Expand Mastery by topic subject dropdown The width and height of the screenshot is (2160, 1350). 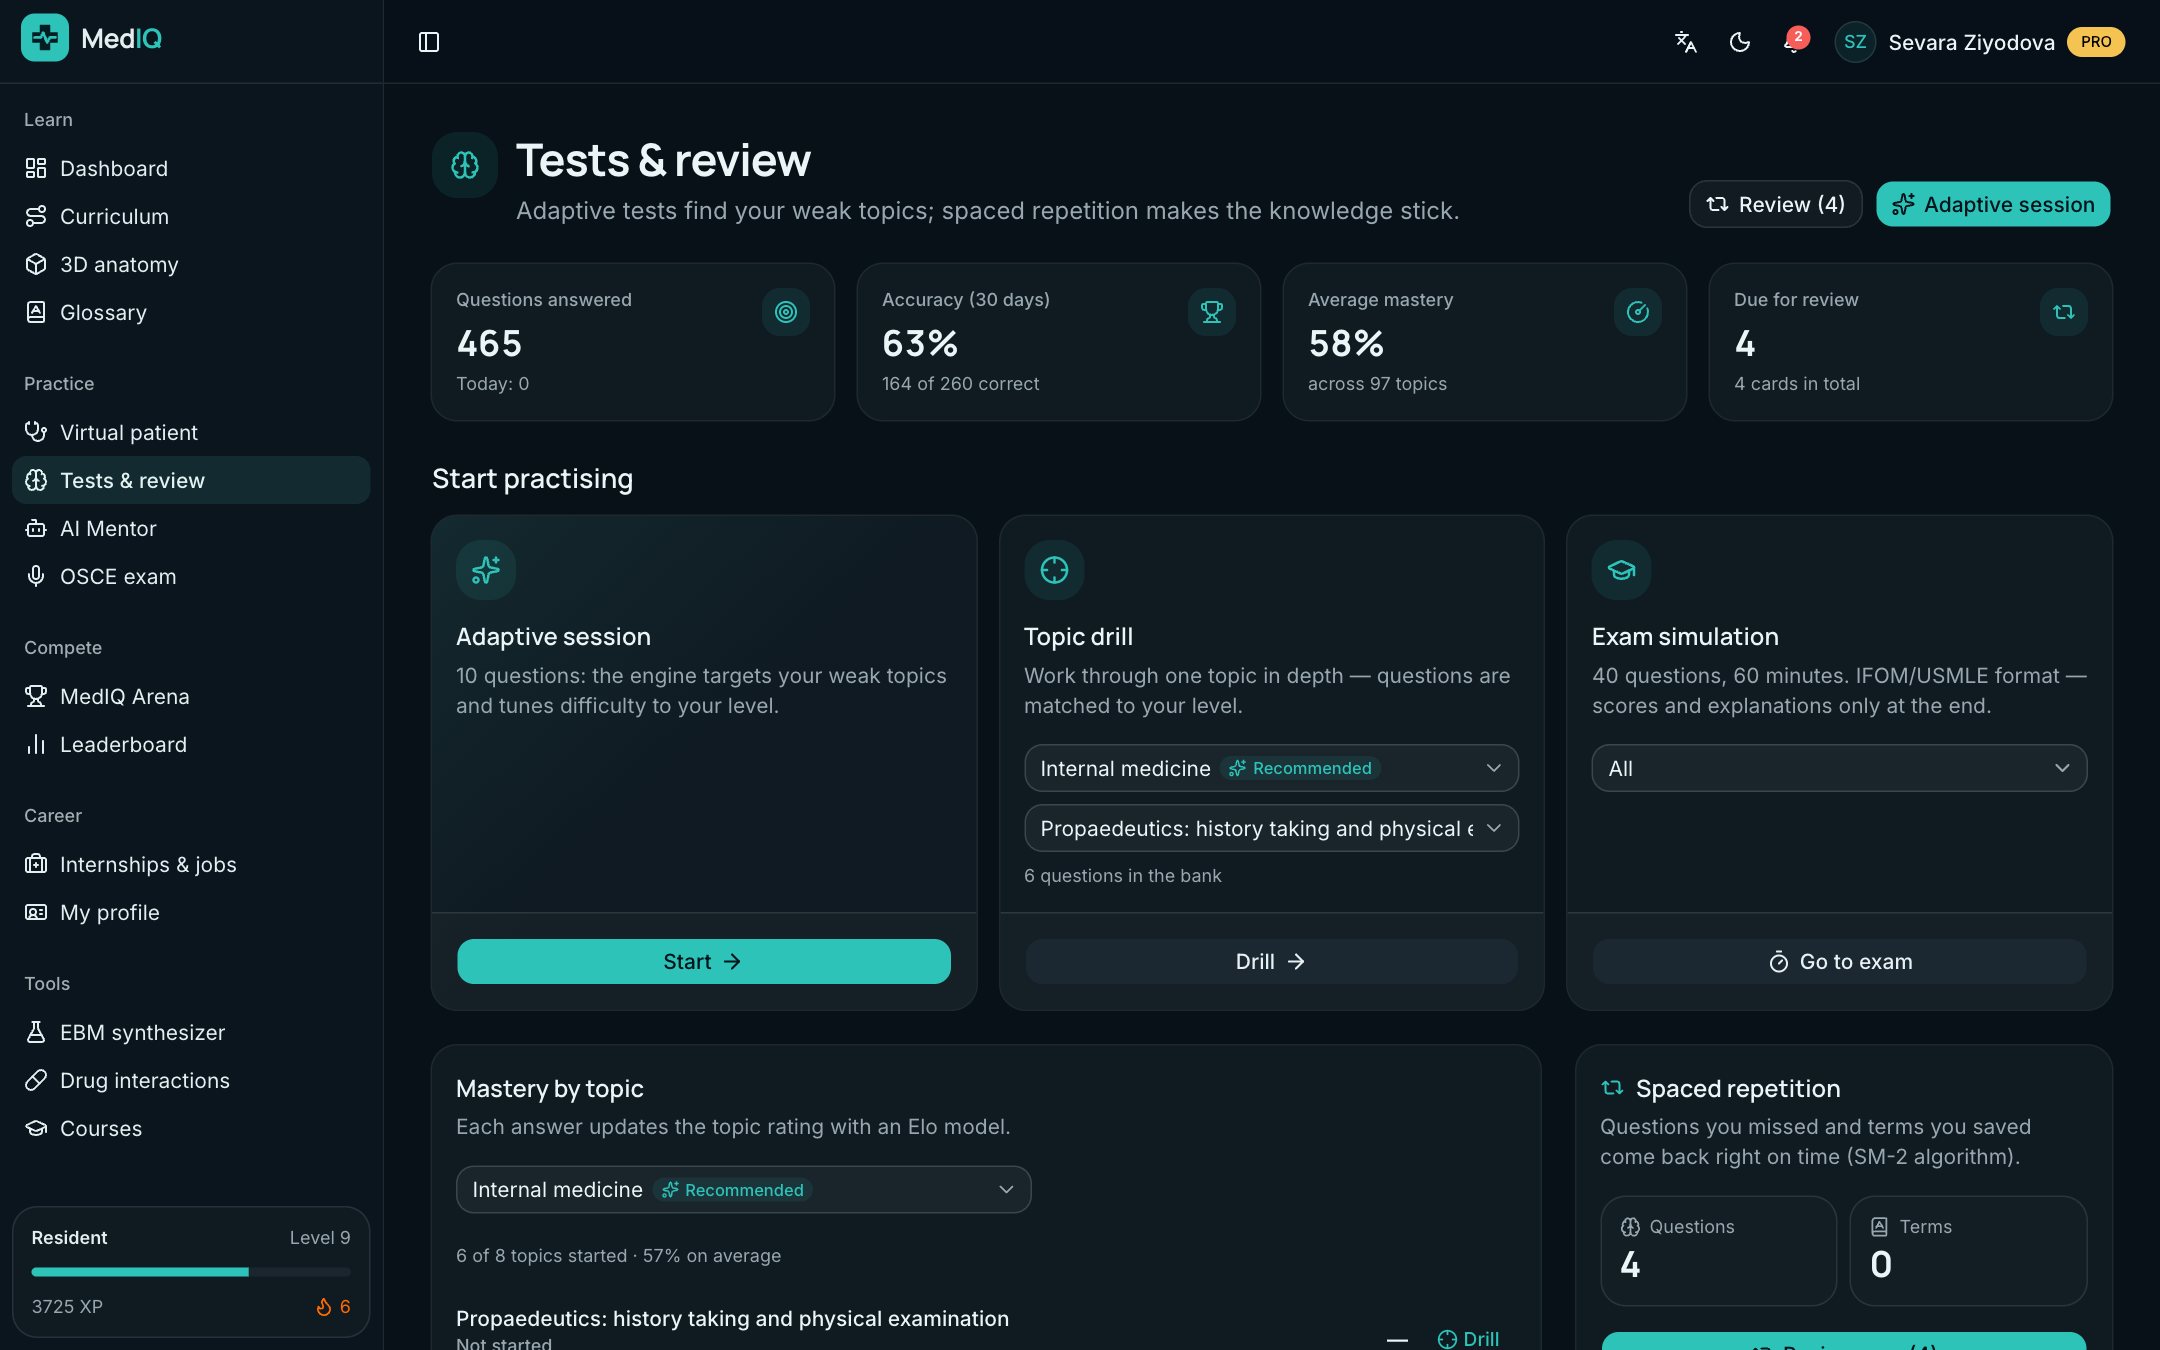click(x=743, y=1190)
